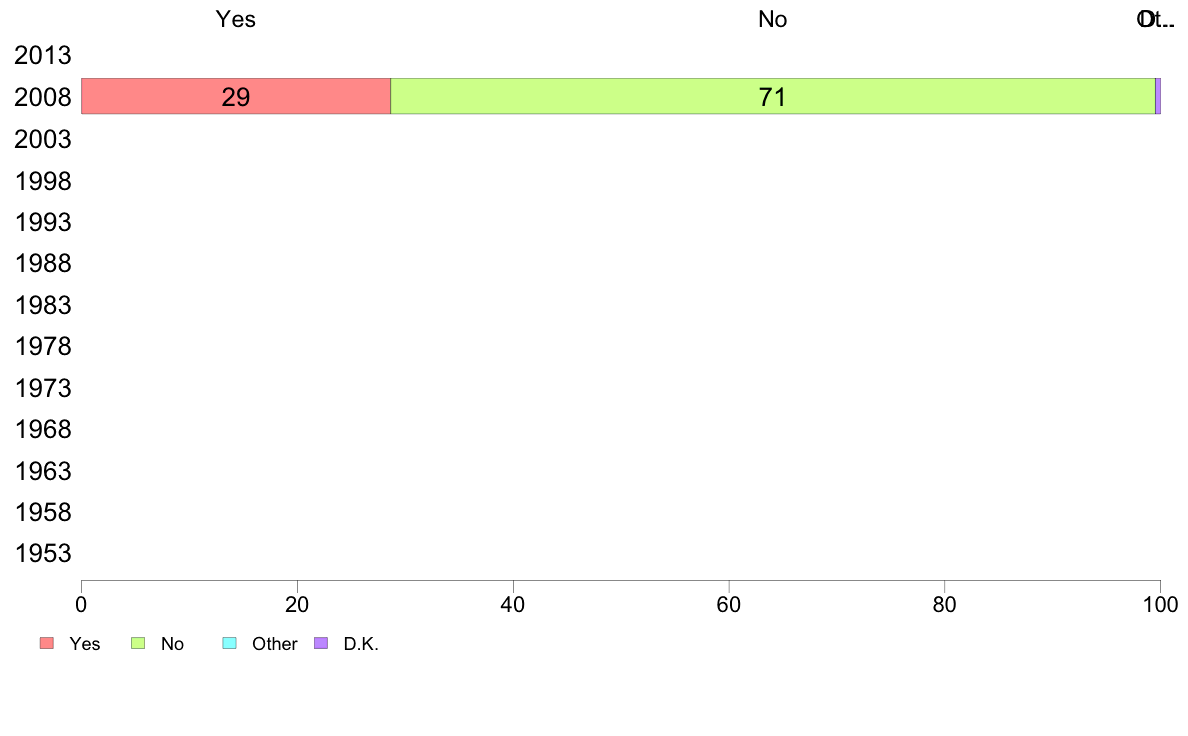Screen dimensions: 1188x736
Task: Click the No column header
Action: tap(773, 19)
